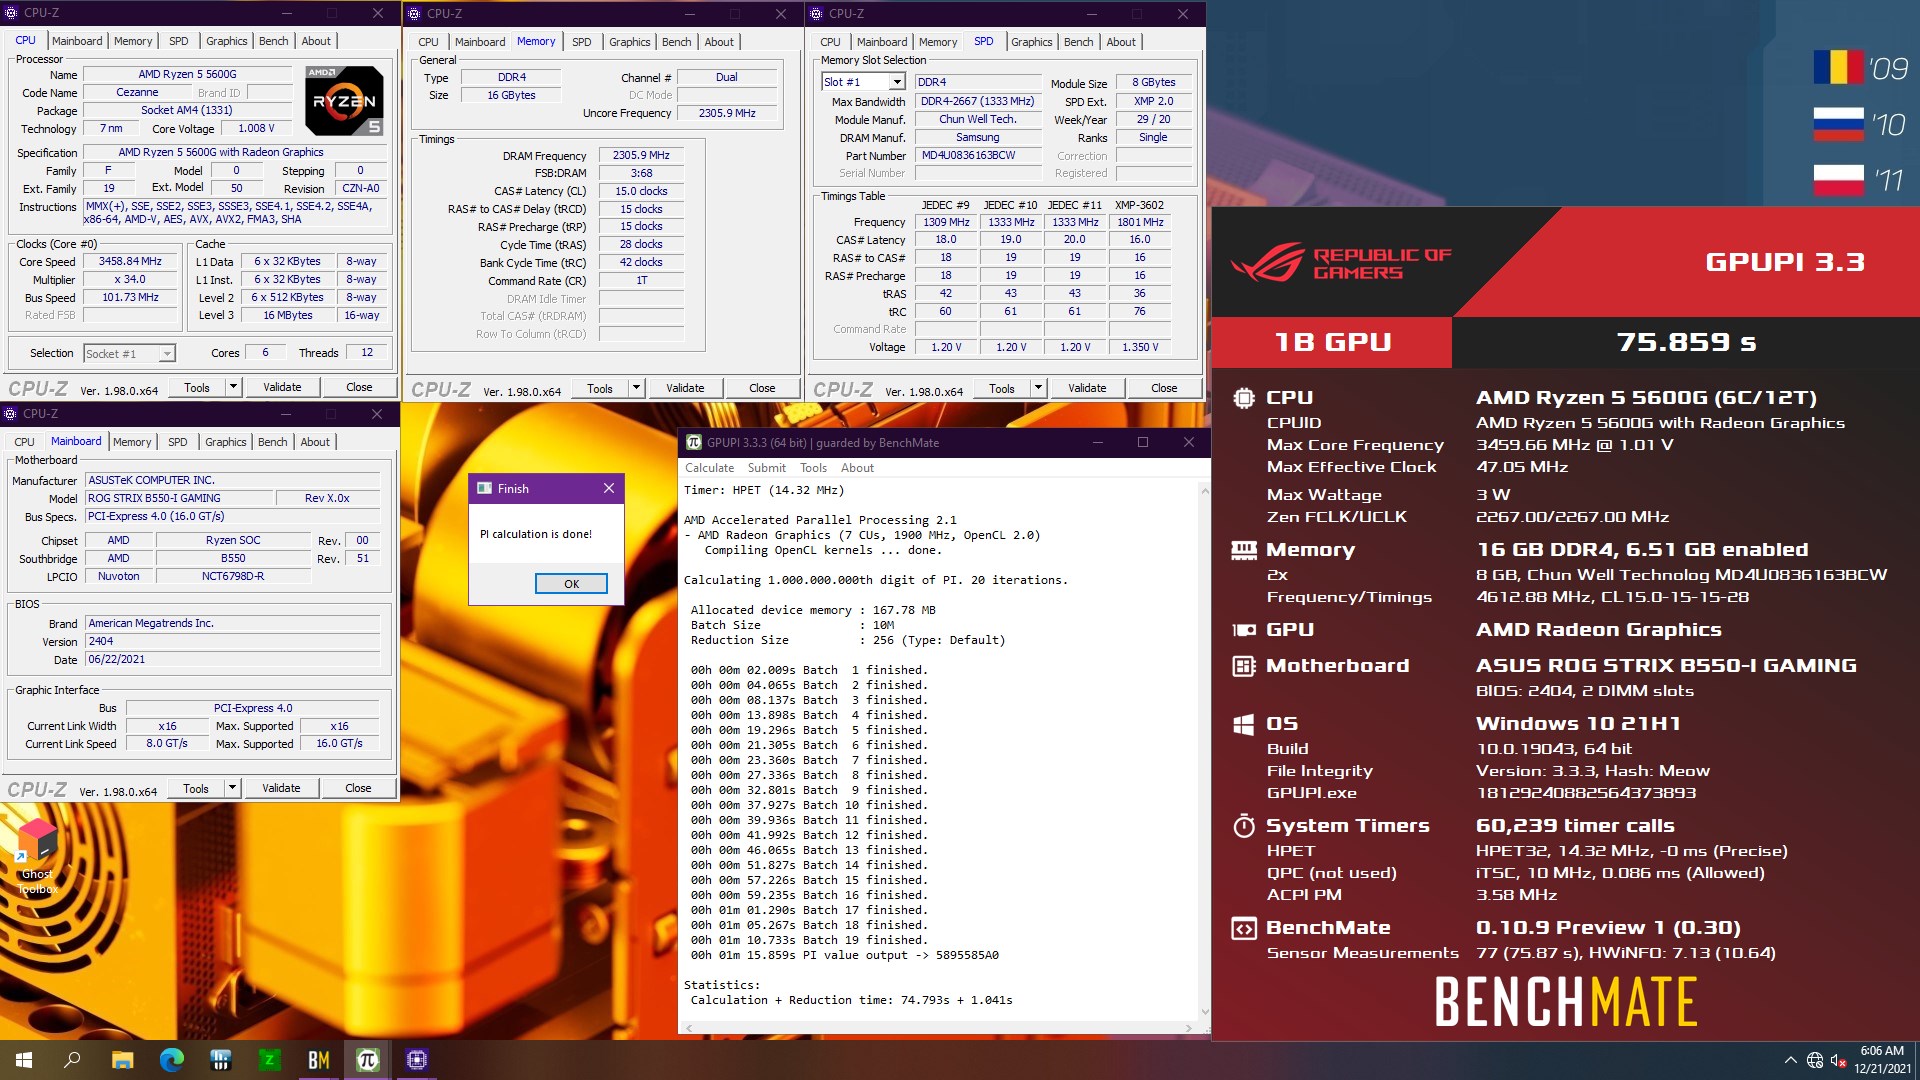Open Microsoft Edge from taskbar

point(172,1060)
